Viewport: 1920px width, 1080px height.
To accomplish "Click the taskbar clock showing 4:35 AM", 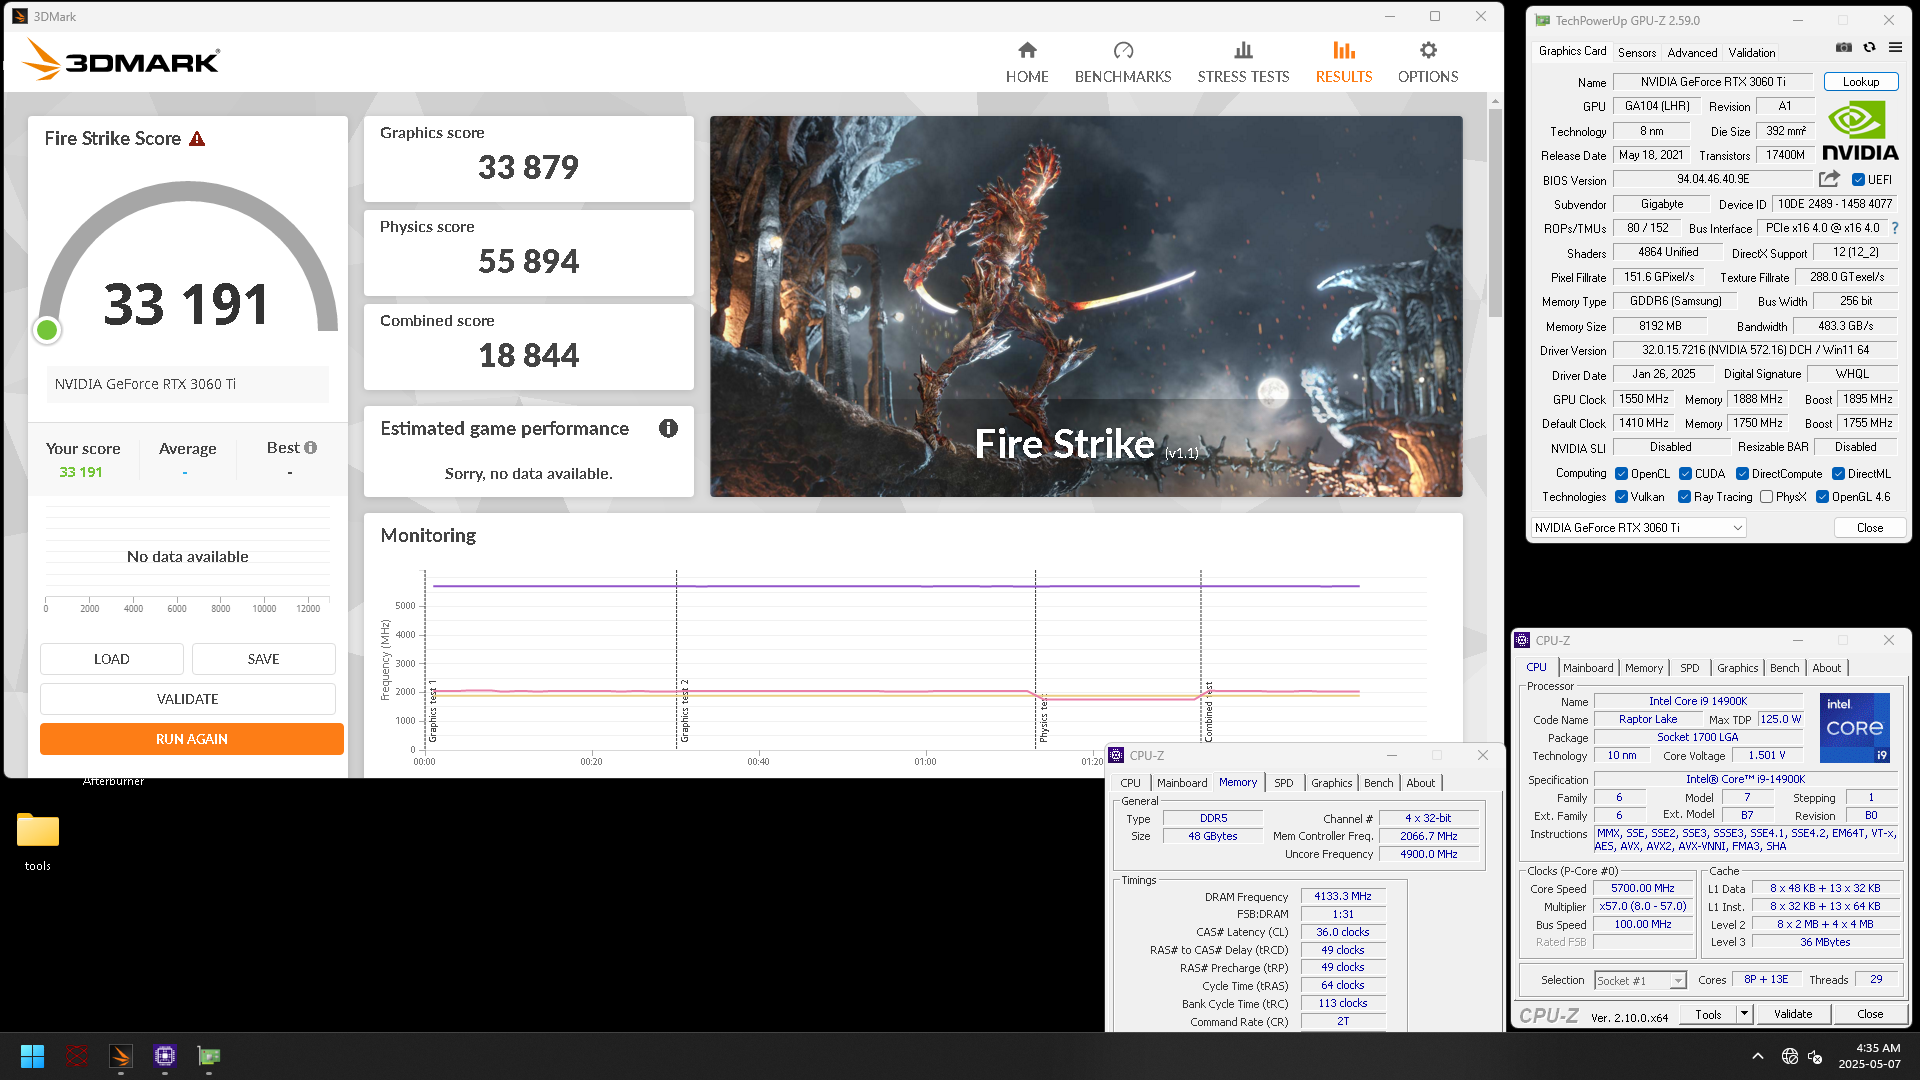I will (1869, 1056).
